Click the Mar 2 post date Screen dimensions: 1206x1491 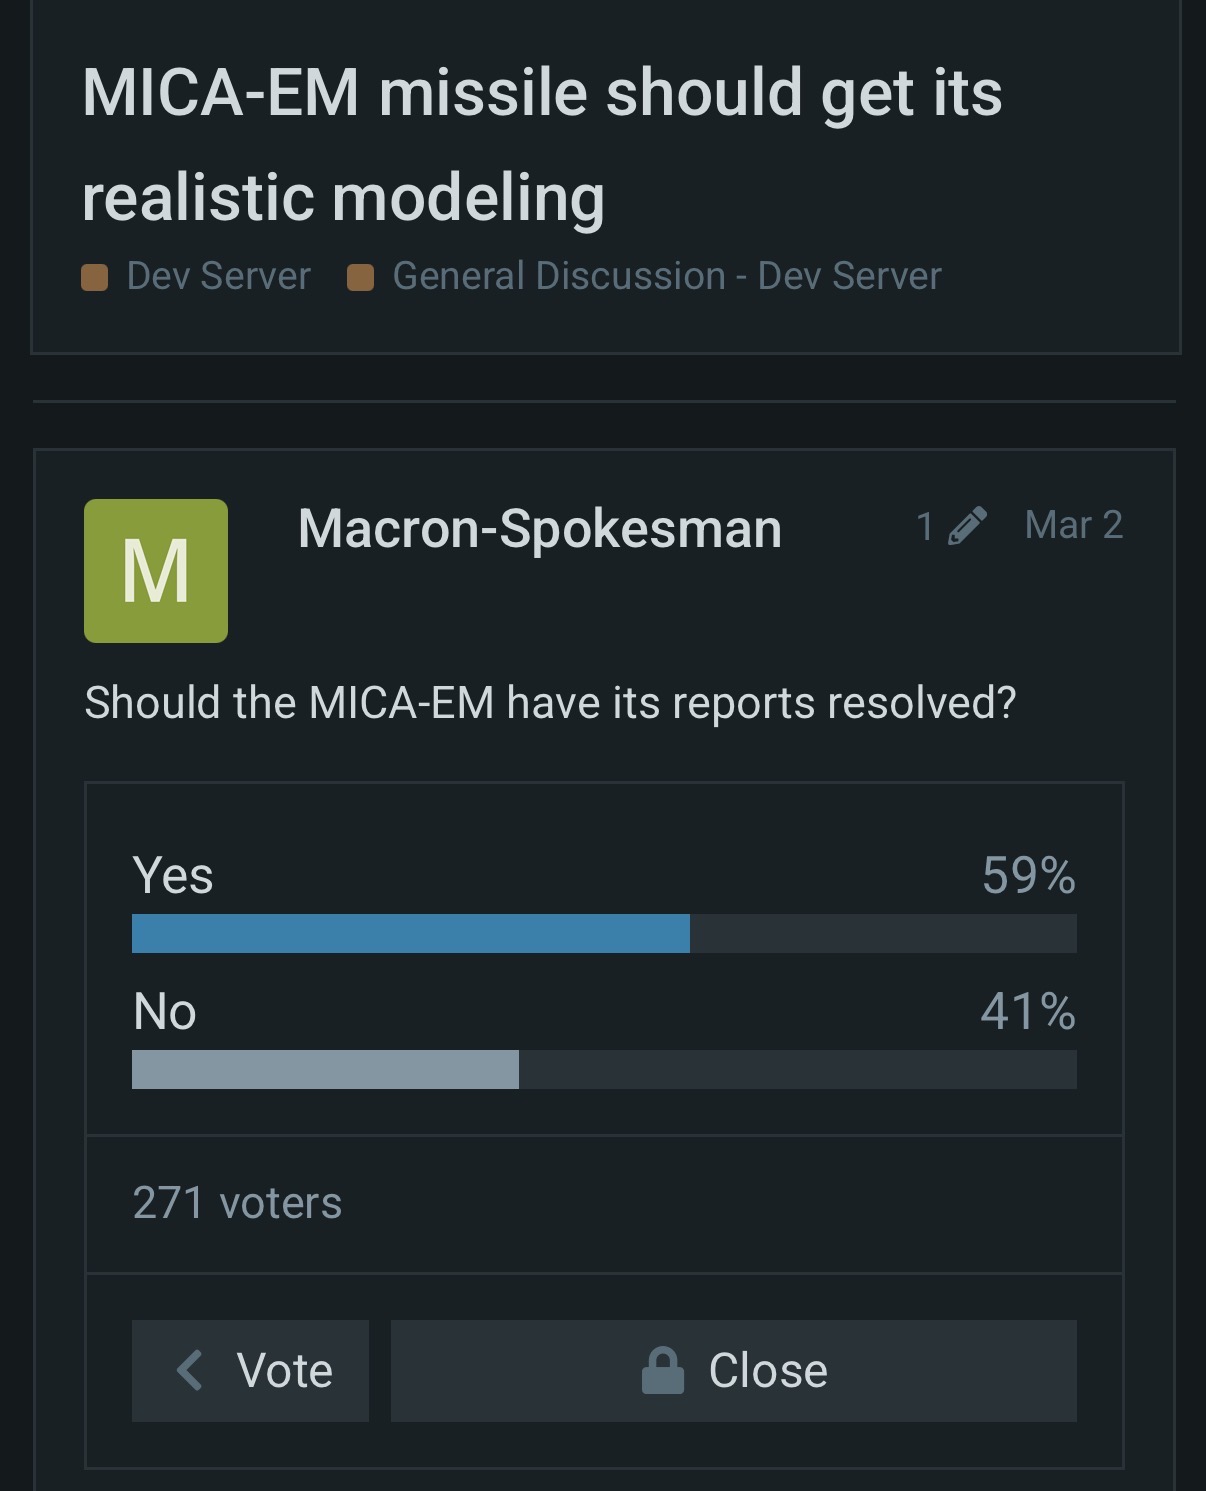(1073, 525)
